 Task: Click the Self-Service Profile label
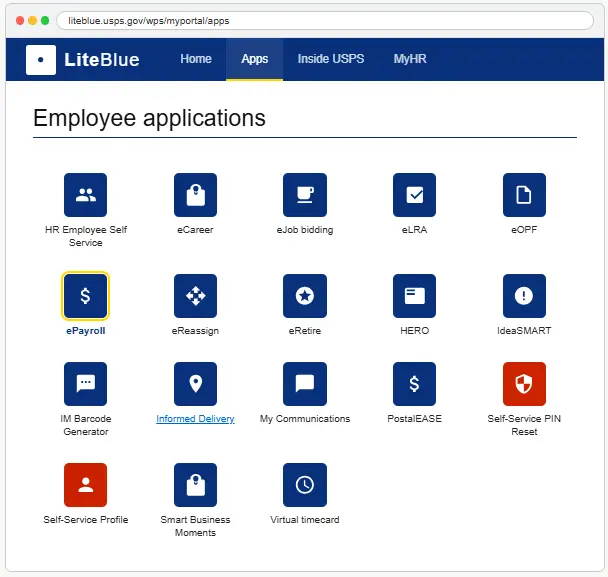[x=85, y=520]
